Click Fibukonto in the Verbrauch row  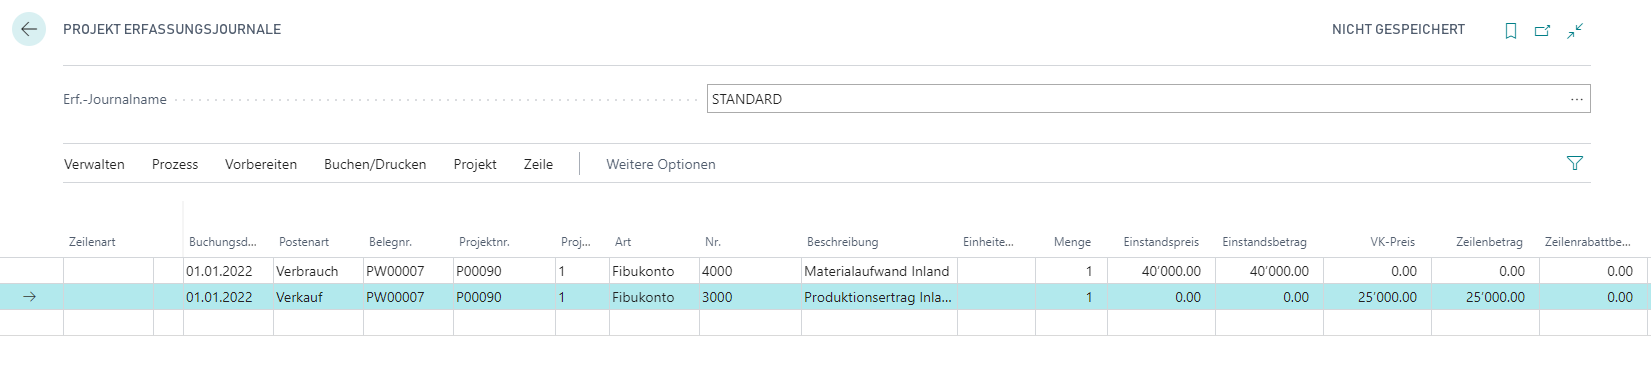coord(654,271)
